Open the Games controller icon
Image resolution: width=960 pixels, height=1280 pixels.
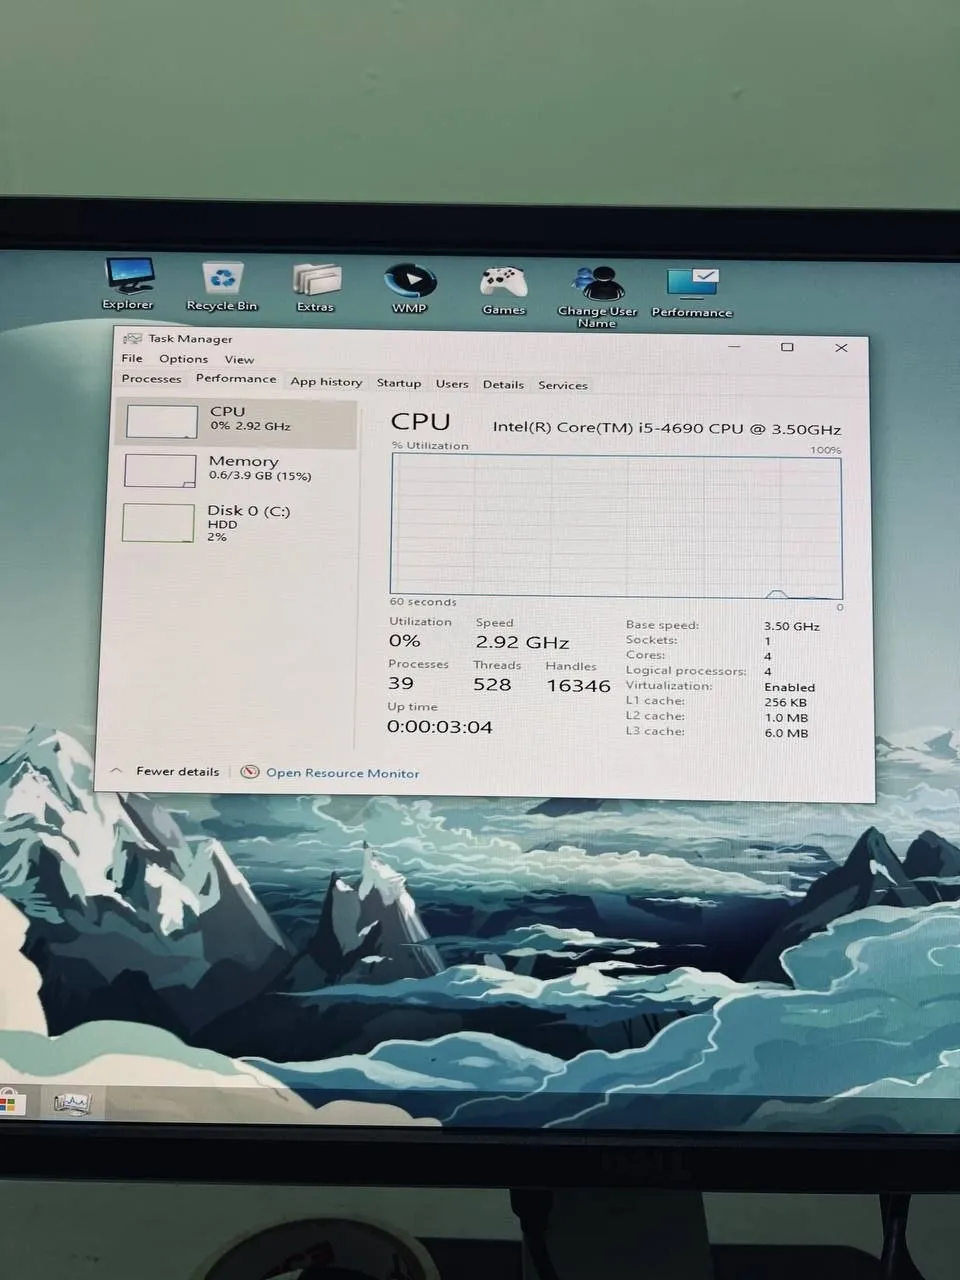504,290
